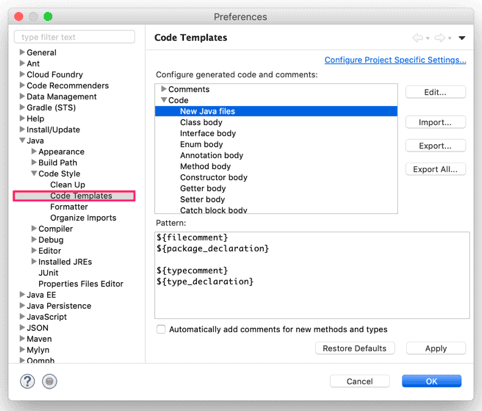The image size is (482, 411).
Task: Click the Restore Defaults button
Action: [x=355, y=348]
